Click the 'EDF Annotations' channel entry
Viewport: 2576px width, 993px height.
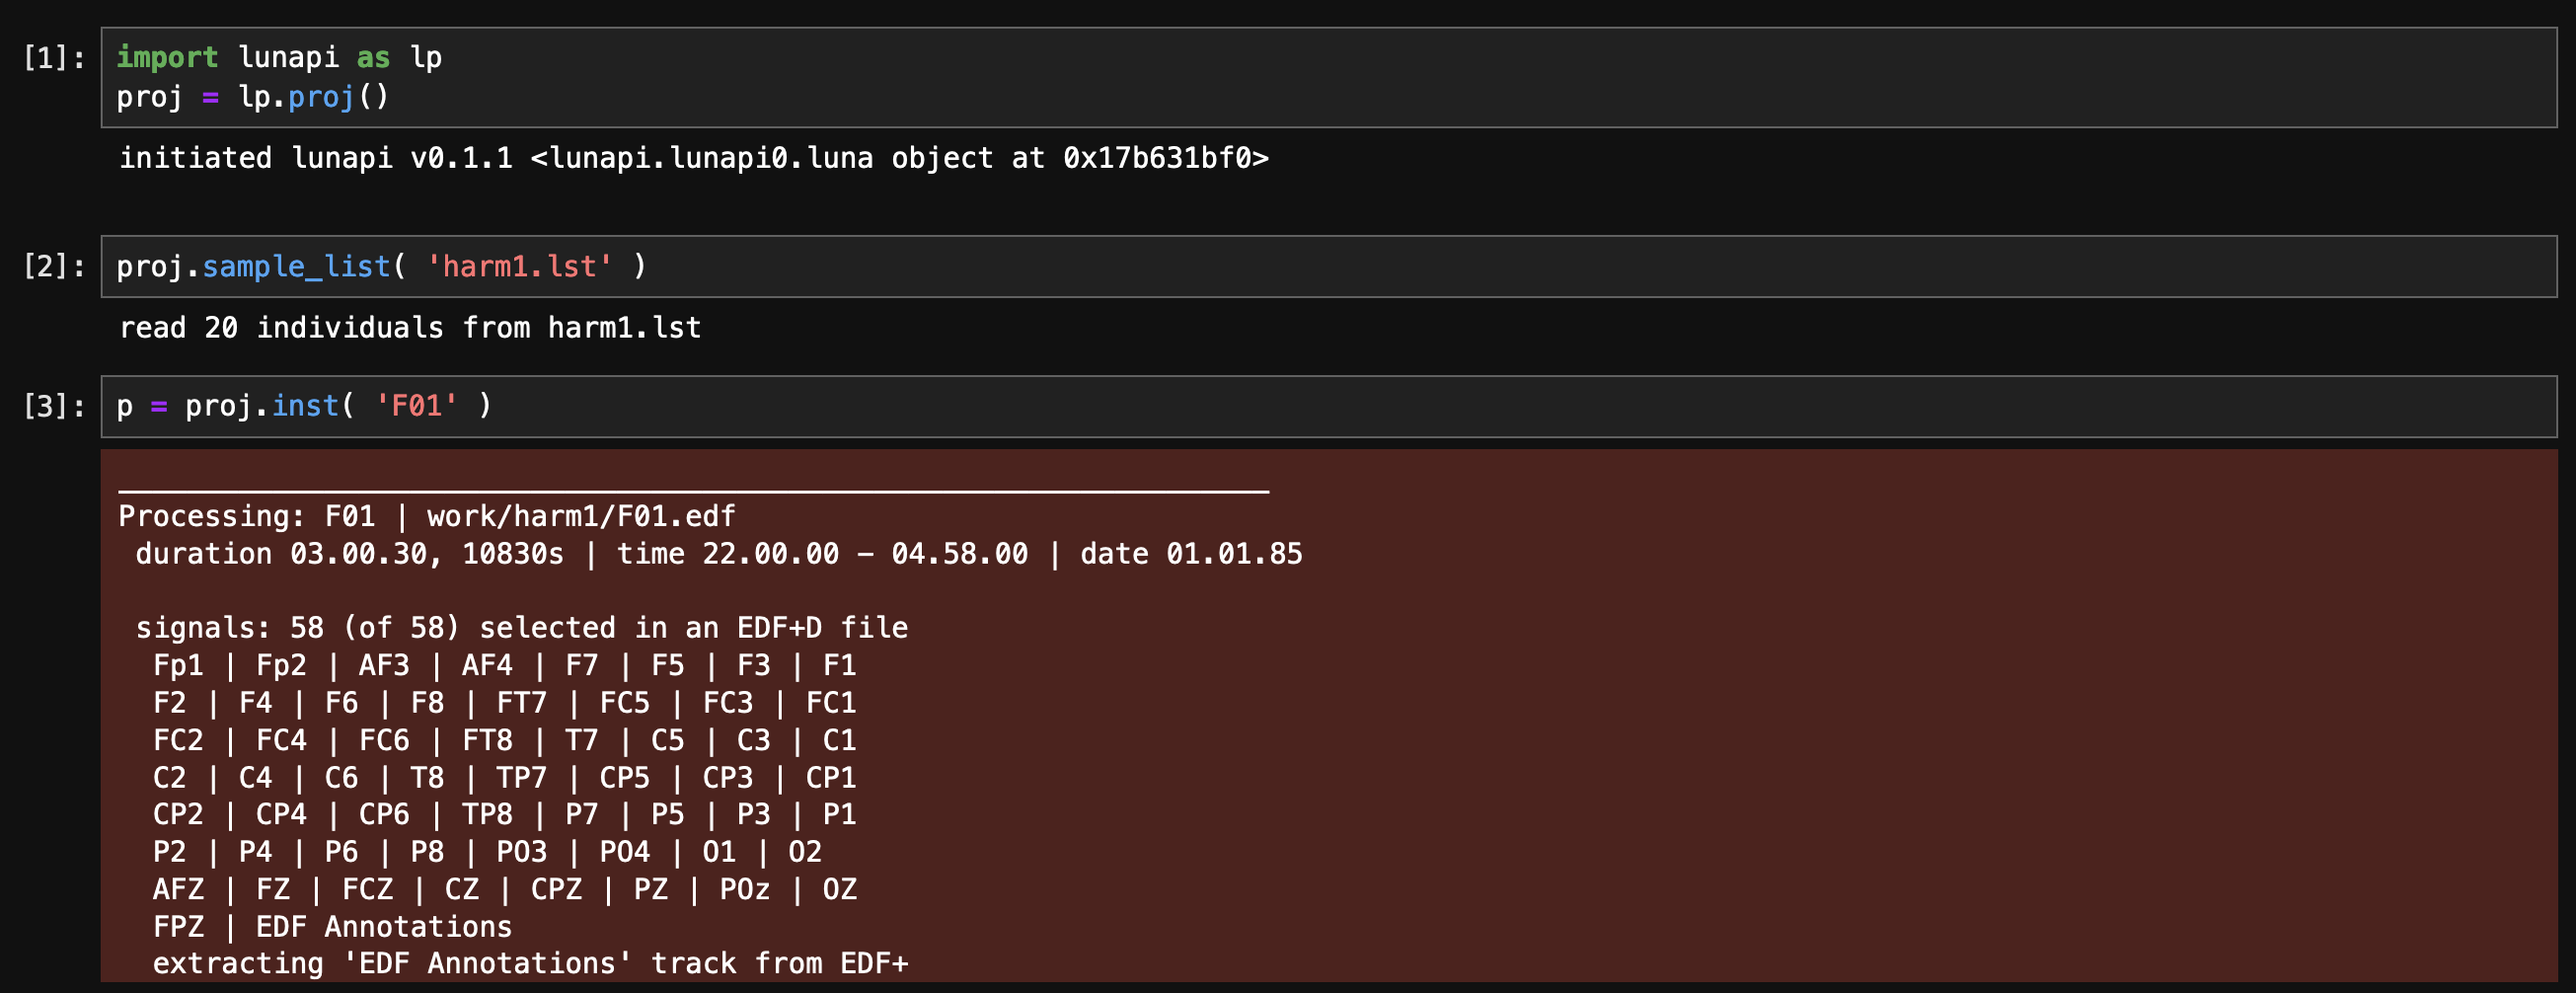tap(383, 927)
